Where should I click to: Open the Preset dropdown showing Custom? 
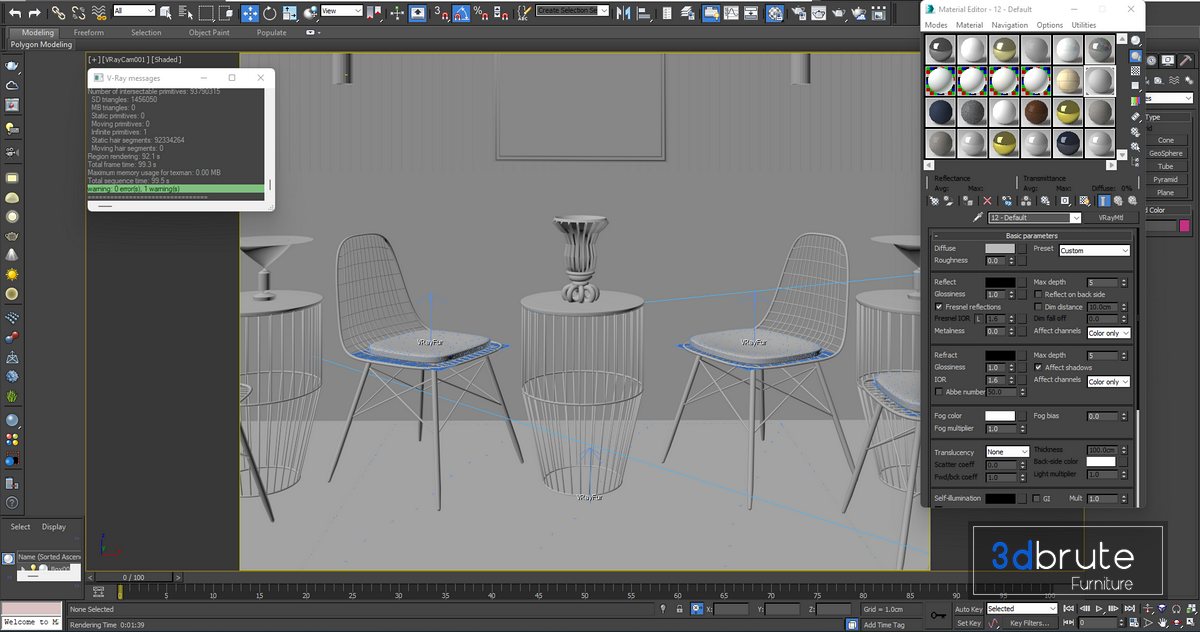coord(1093,251)
